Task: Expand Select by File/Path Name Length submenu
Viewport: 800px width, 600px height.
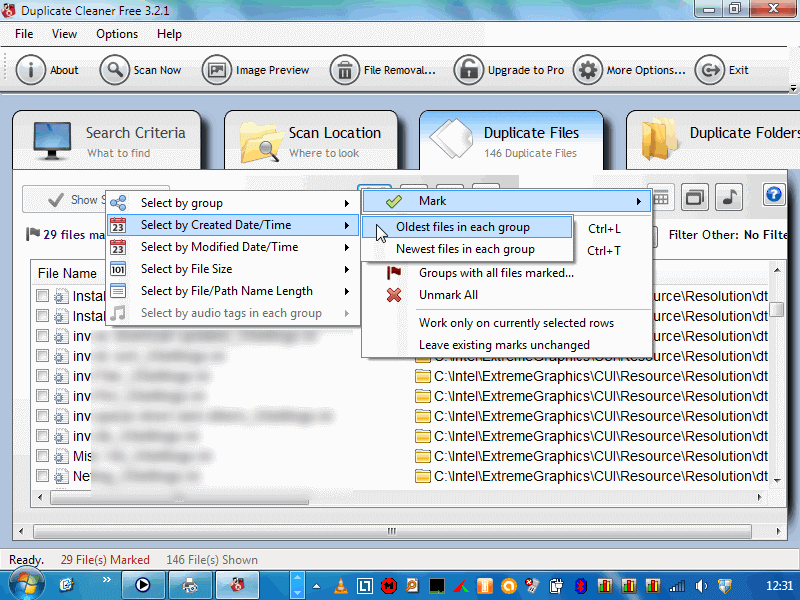Action: point(226,291)
